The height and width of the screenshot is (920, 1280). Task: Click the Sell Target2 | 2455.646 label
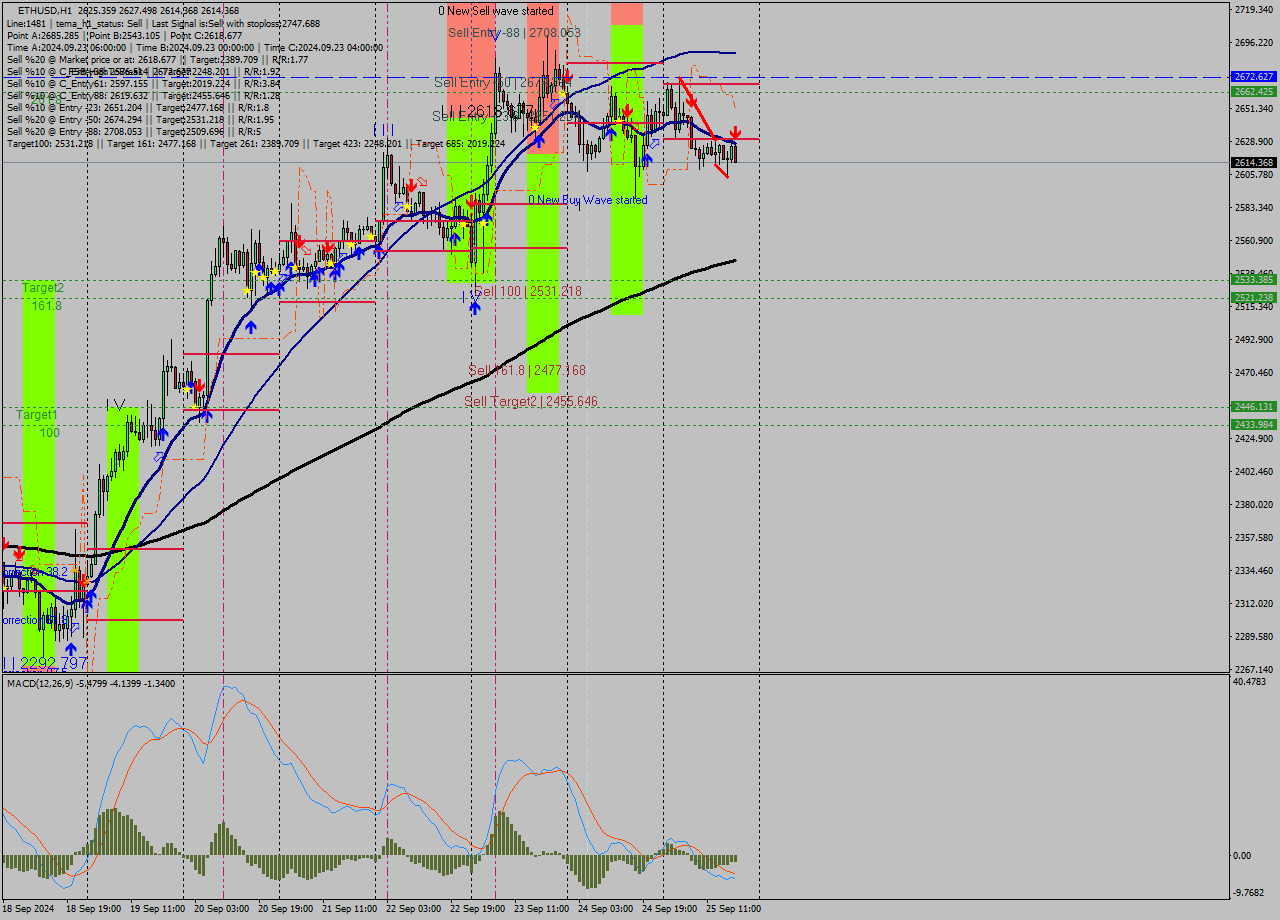click(530, 401)
